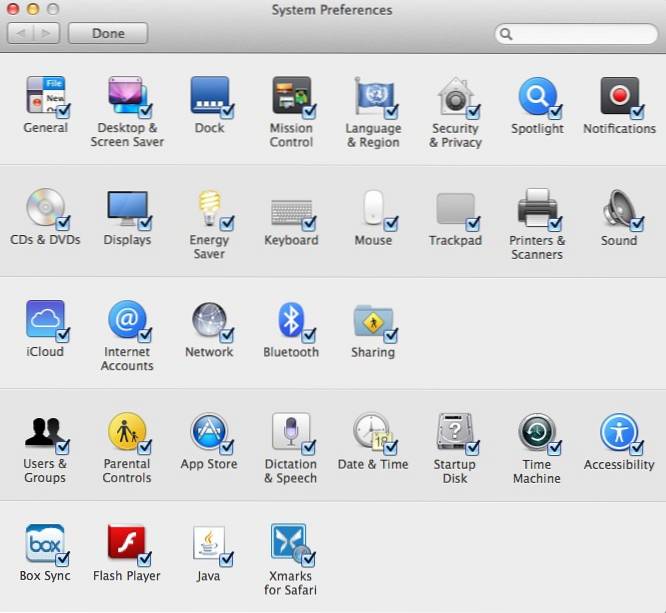Image resolution: width=666 pixels, height=613 pixels.
Task: Open the Printers & Scanners icon
Action: [x=536, y=208]
